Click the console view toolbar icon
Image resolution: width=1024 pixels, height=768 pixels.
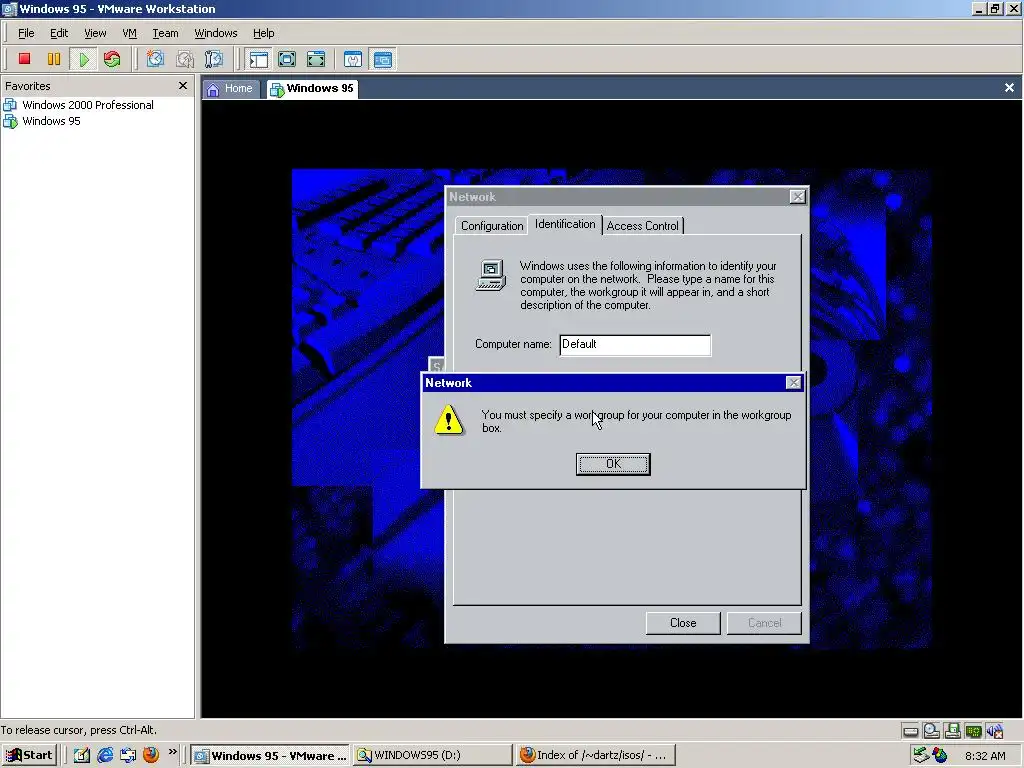[383, 59]
